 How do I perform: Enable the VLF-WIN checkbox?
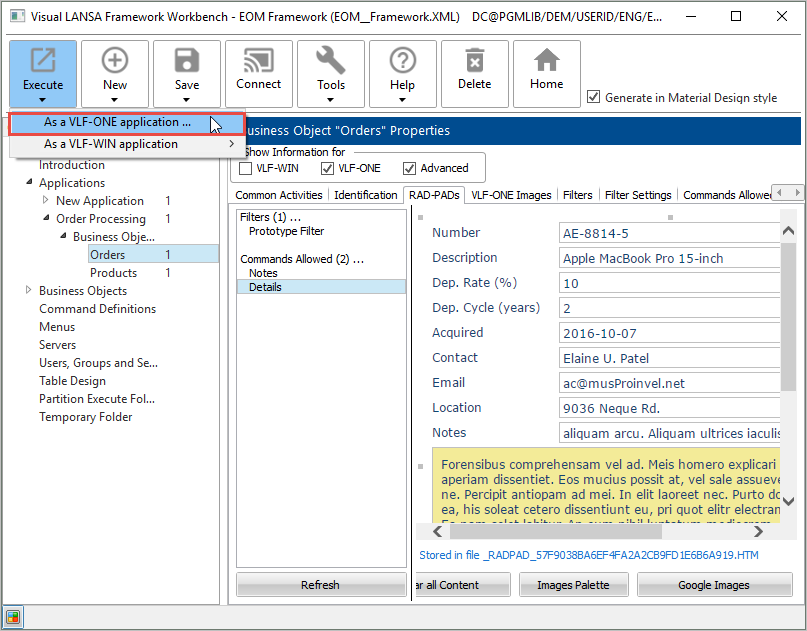[x=246, y=168]
